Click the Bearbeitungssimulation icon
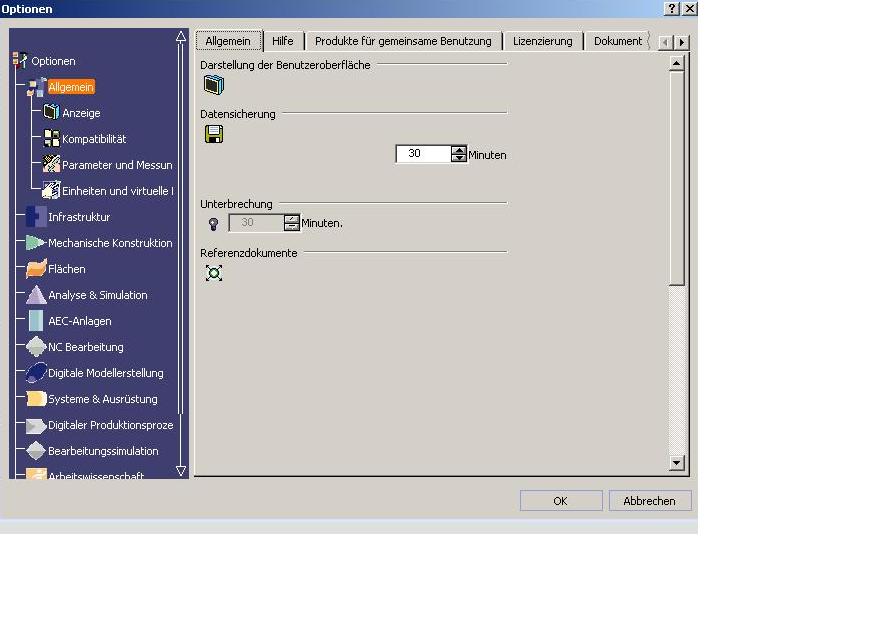This screenshot has width=879, height=621. pyautogui.click(x=36, y=451)
